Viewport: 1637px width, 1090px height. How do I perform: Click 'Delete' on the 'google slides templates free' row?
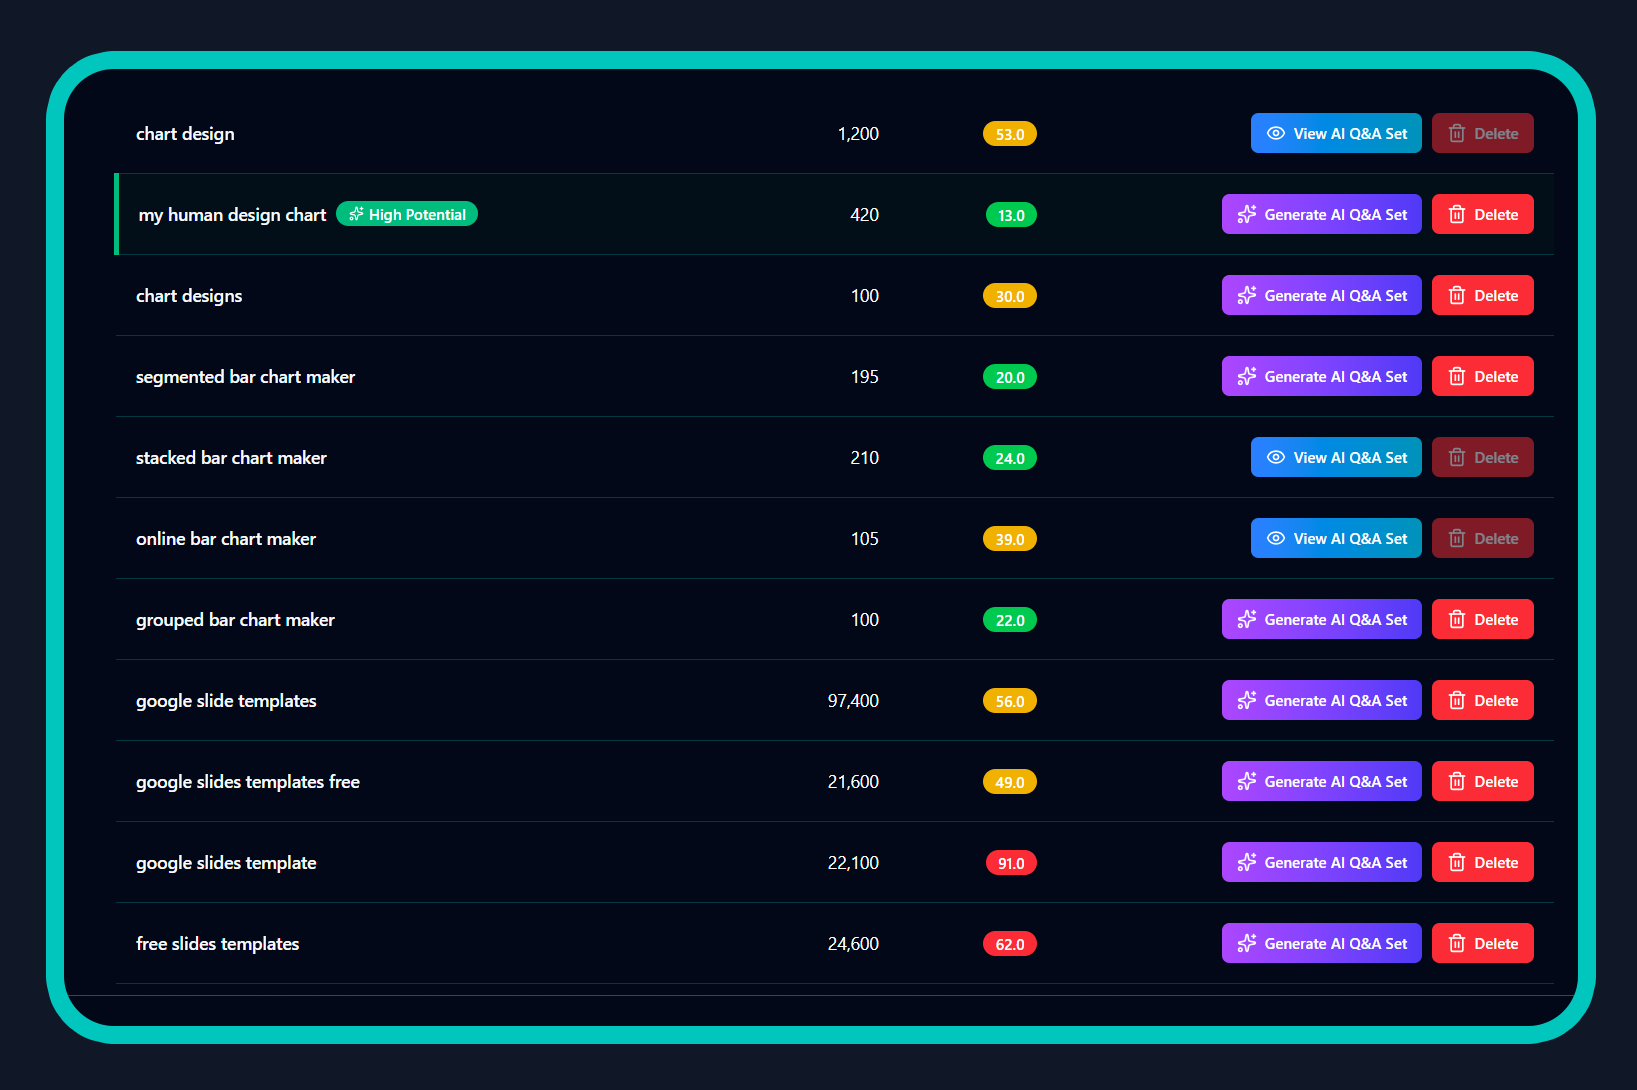[x=1482, y=781]
